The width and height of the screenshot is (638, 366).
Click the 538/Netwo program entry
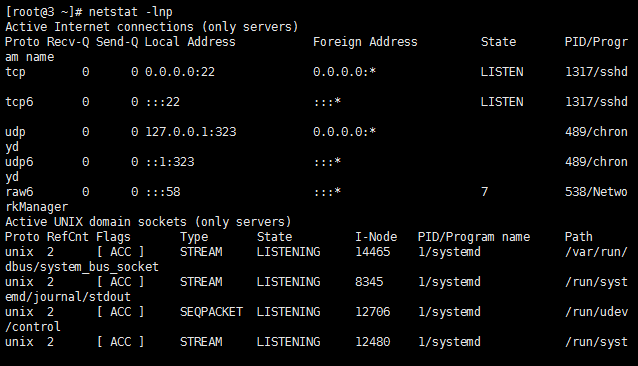coord(596,192)
